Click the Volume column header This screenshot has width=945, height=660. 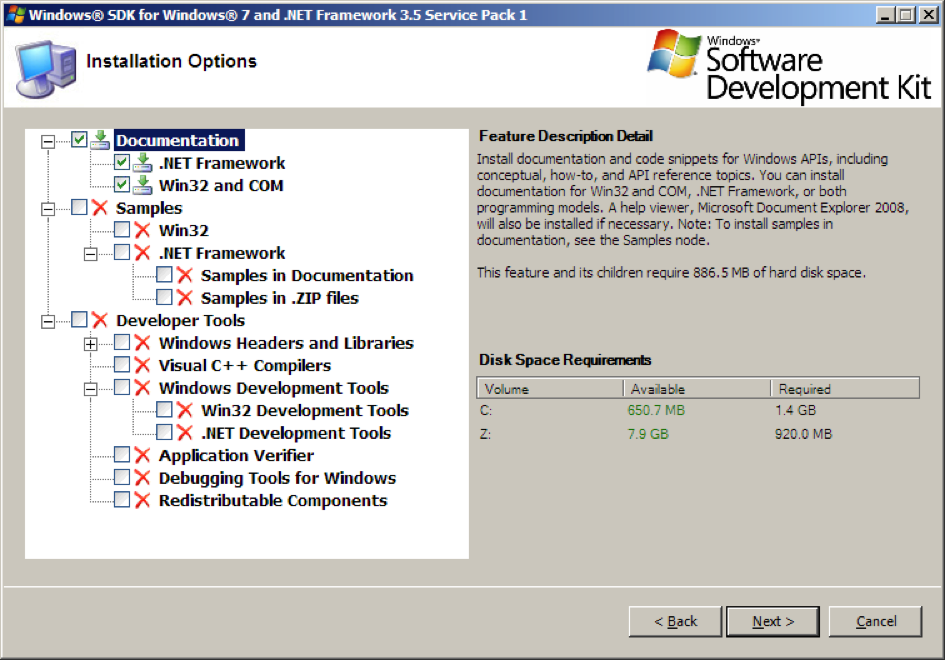(550, 389)
